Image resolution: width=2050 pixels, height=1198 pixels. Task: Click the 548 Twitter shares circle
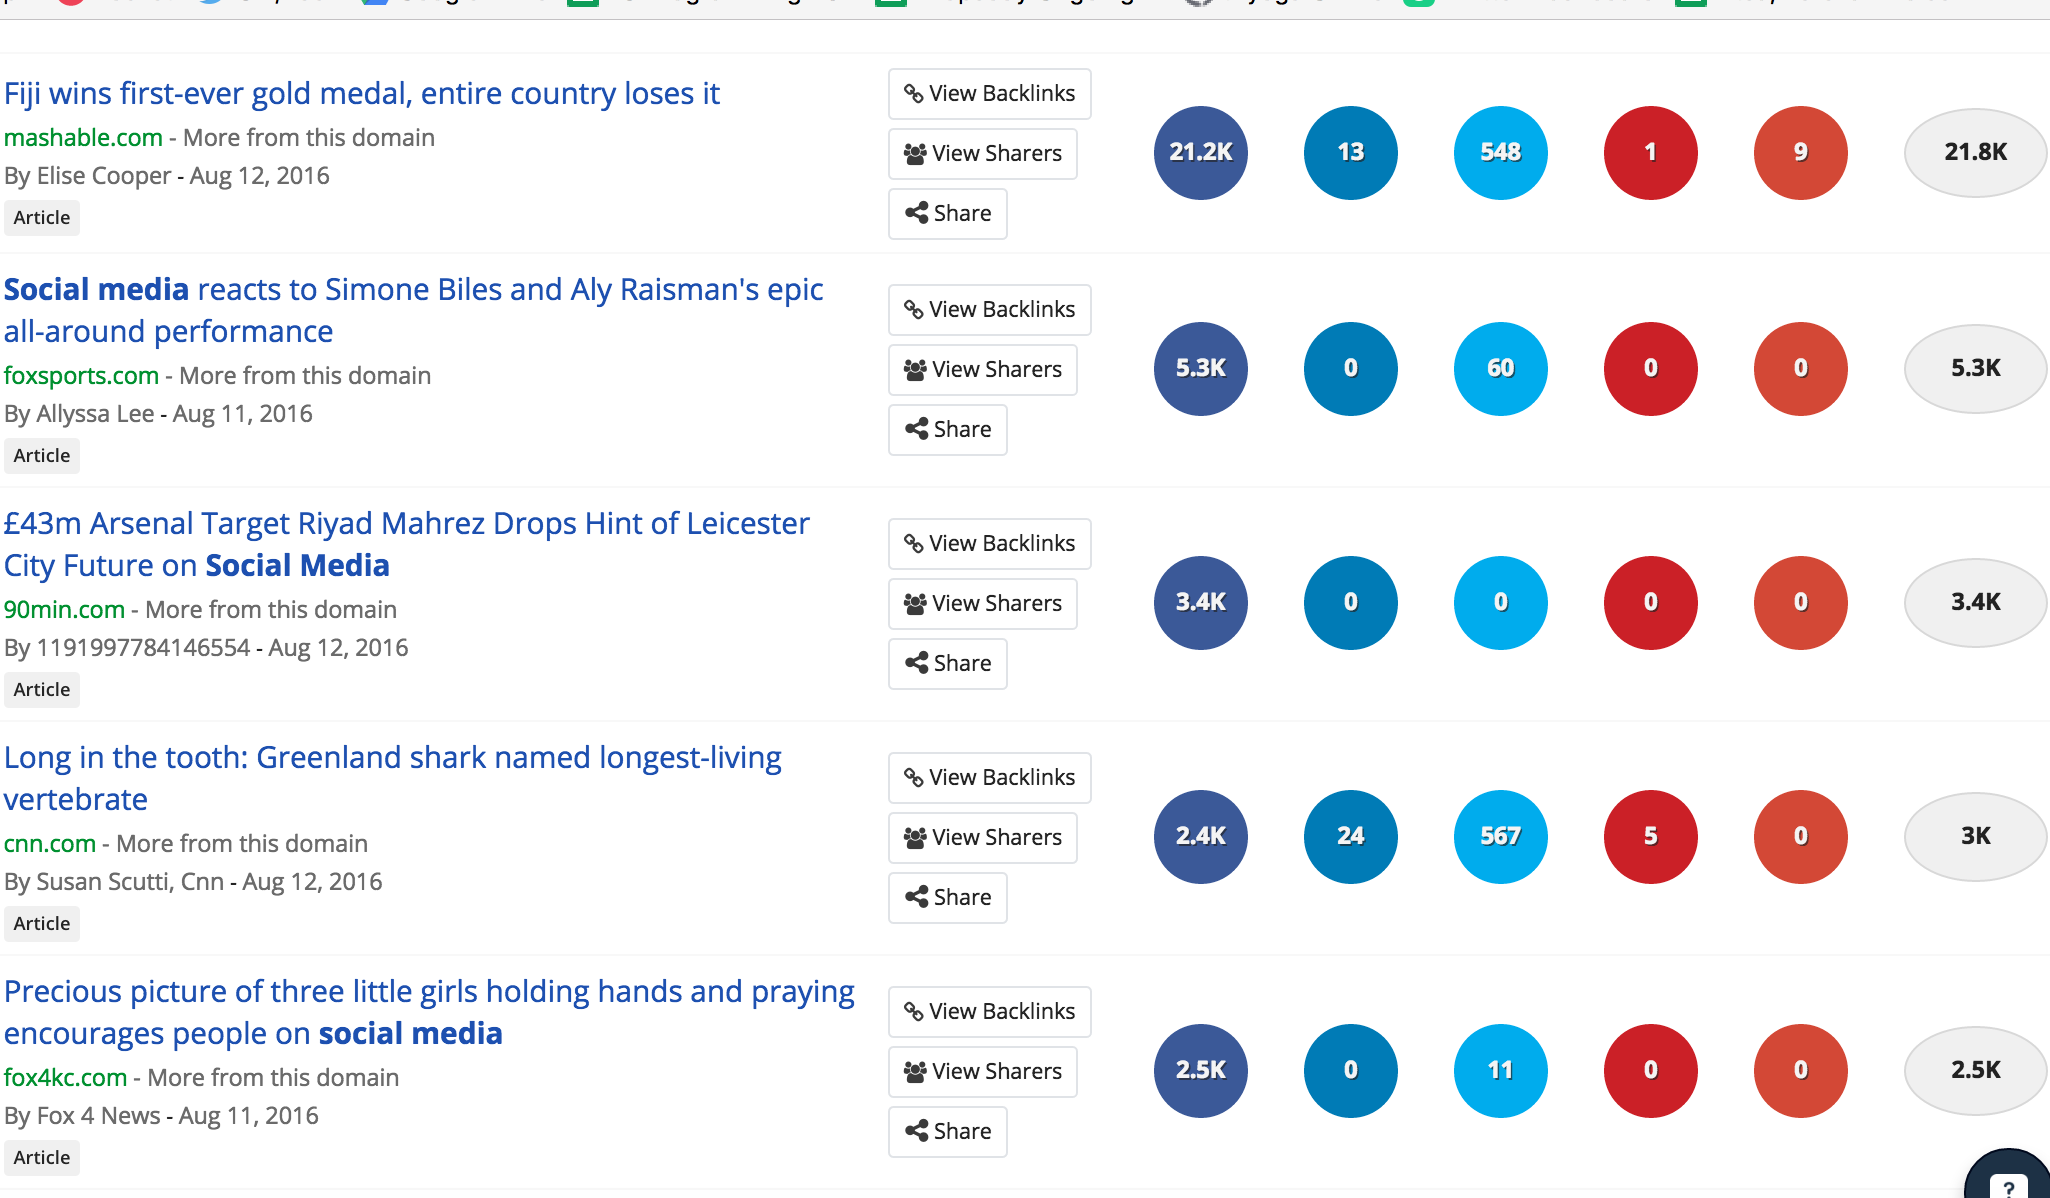(1500, 152)
